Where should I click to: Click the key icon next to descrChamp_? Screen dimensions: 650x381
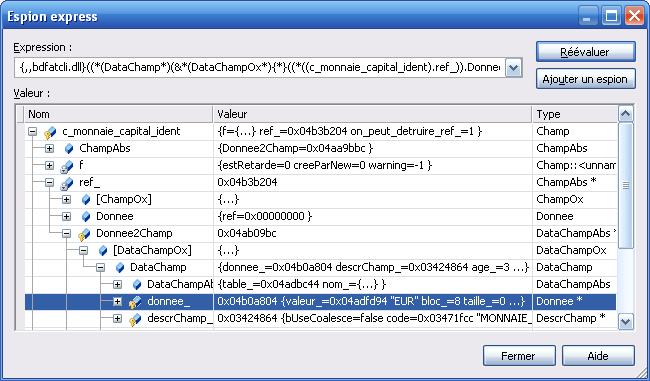coord(135,319)
